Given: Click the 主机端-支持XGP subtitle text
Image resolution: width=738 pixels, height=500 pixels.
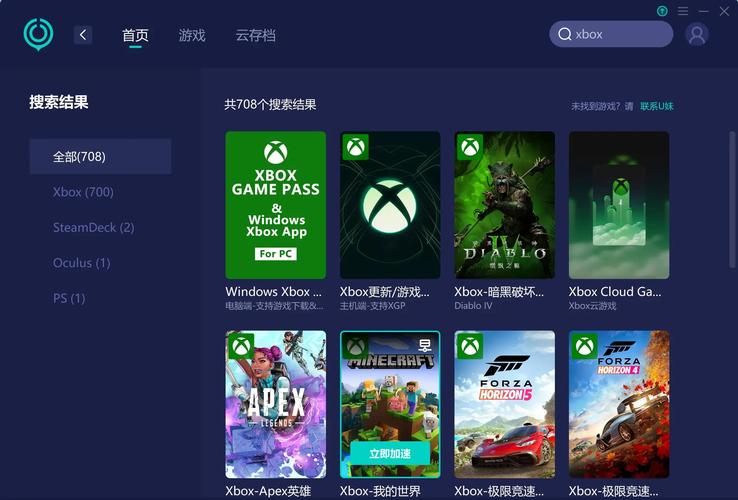Looking at the screenshot, I should [373, 306].
